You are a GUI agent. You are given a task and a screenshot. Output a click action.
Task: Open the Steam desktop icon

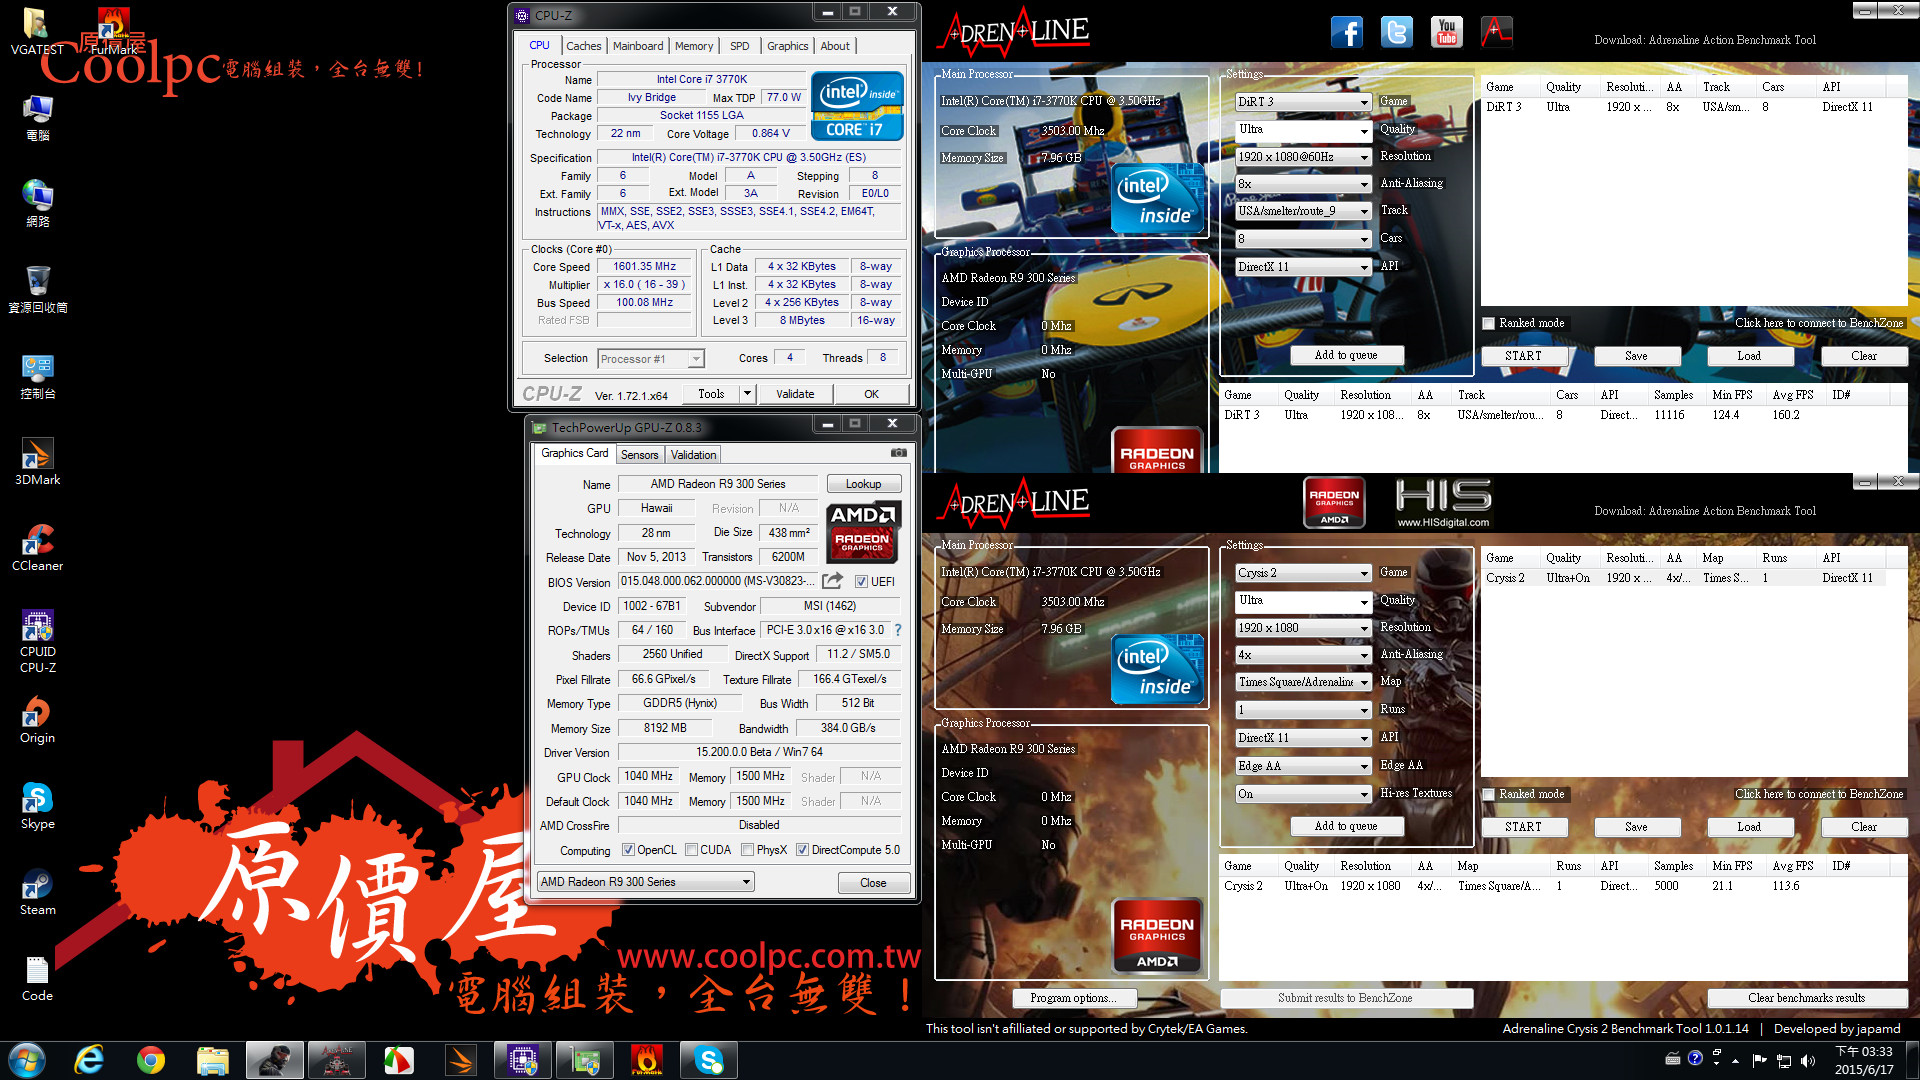click(x=37, y=892)
